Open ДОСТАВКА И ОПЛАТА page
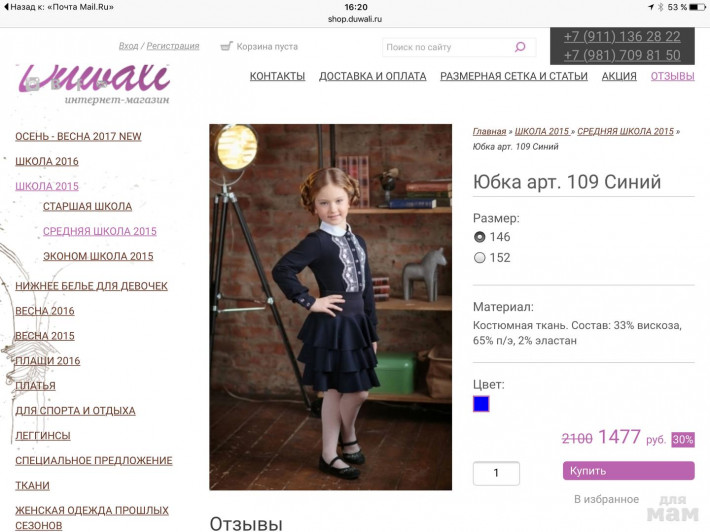This screenshot has width=710, height=532. coord(373,76)
